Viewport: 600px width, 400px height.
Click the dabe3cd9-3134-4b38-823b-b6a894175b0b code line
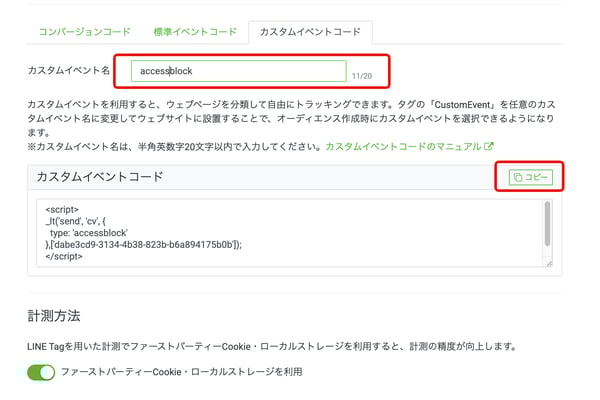(x=143, y=244)
